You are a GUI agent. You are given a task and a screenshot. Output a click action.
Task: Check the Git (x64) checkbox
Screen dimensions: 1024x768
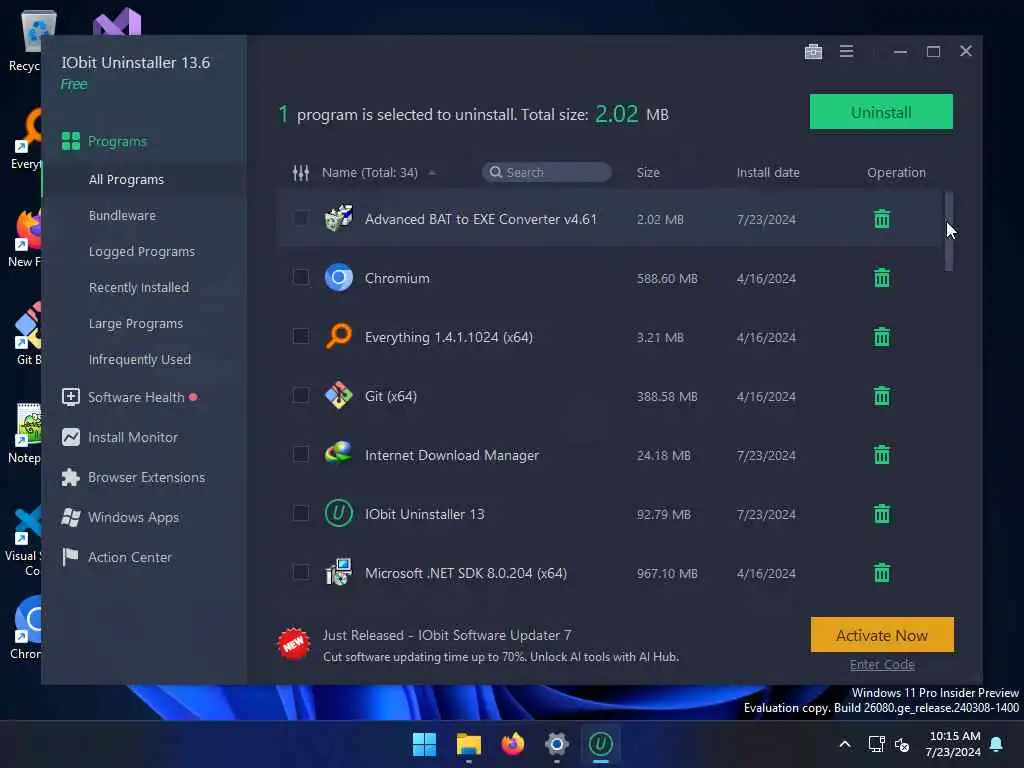click(300, 394)
